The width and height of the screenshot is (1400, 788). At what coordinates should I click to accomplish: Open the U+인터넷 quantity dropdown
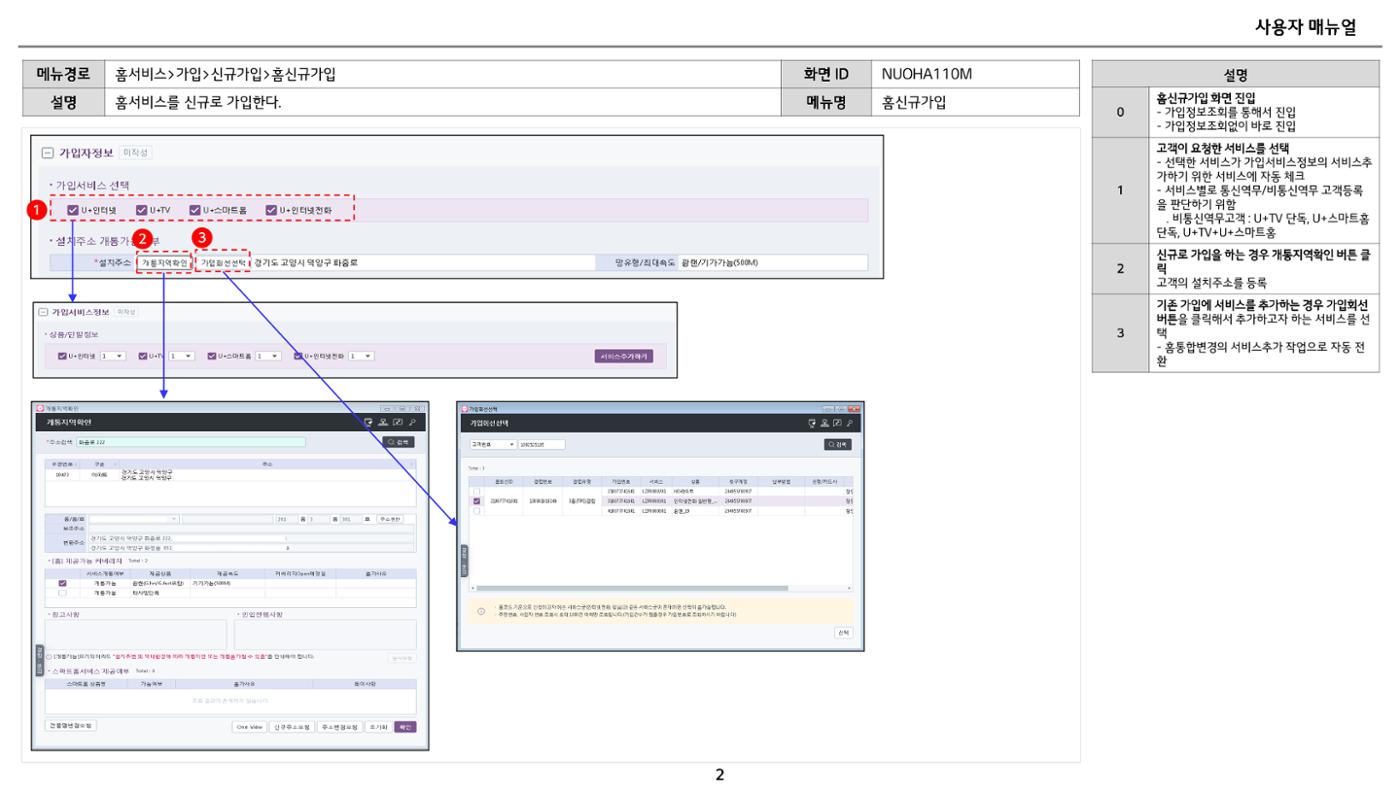tap(111, 355)
